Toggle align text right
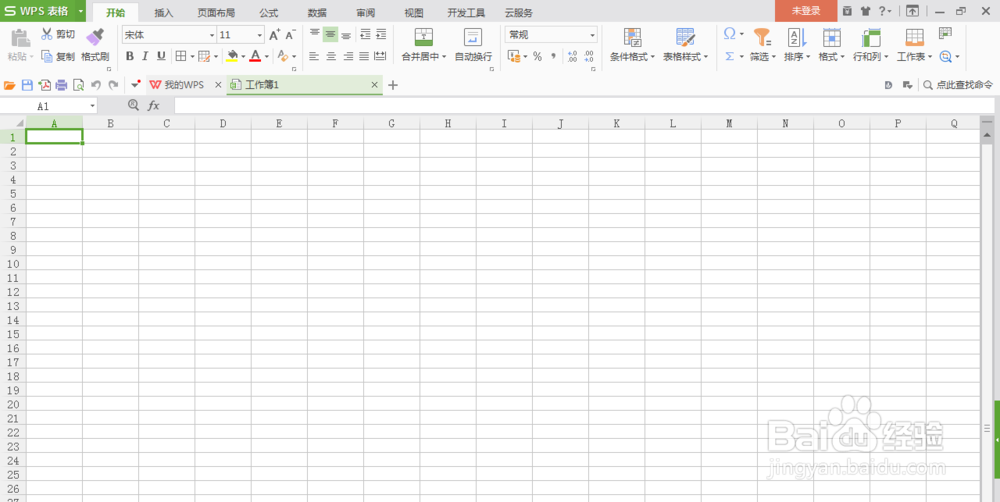 [x=348, y=56]
